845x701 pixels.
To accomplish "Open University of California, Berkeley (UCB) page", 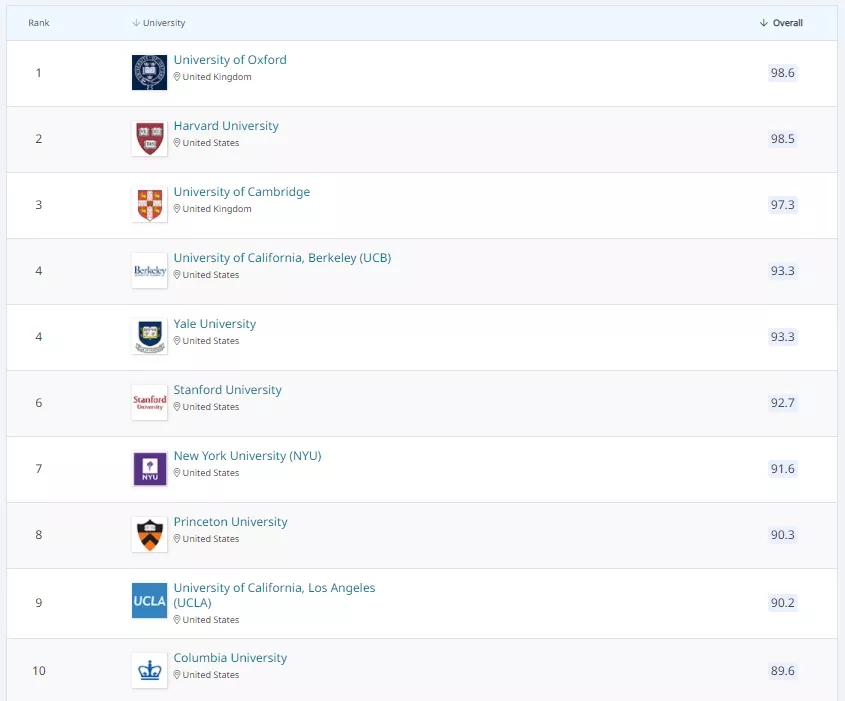I will pos(282,258).
